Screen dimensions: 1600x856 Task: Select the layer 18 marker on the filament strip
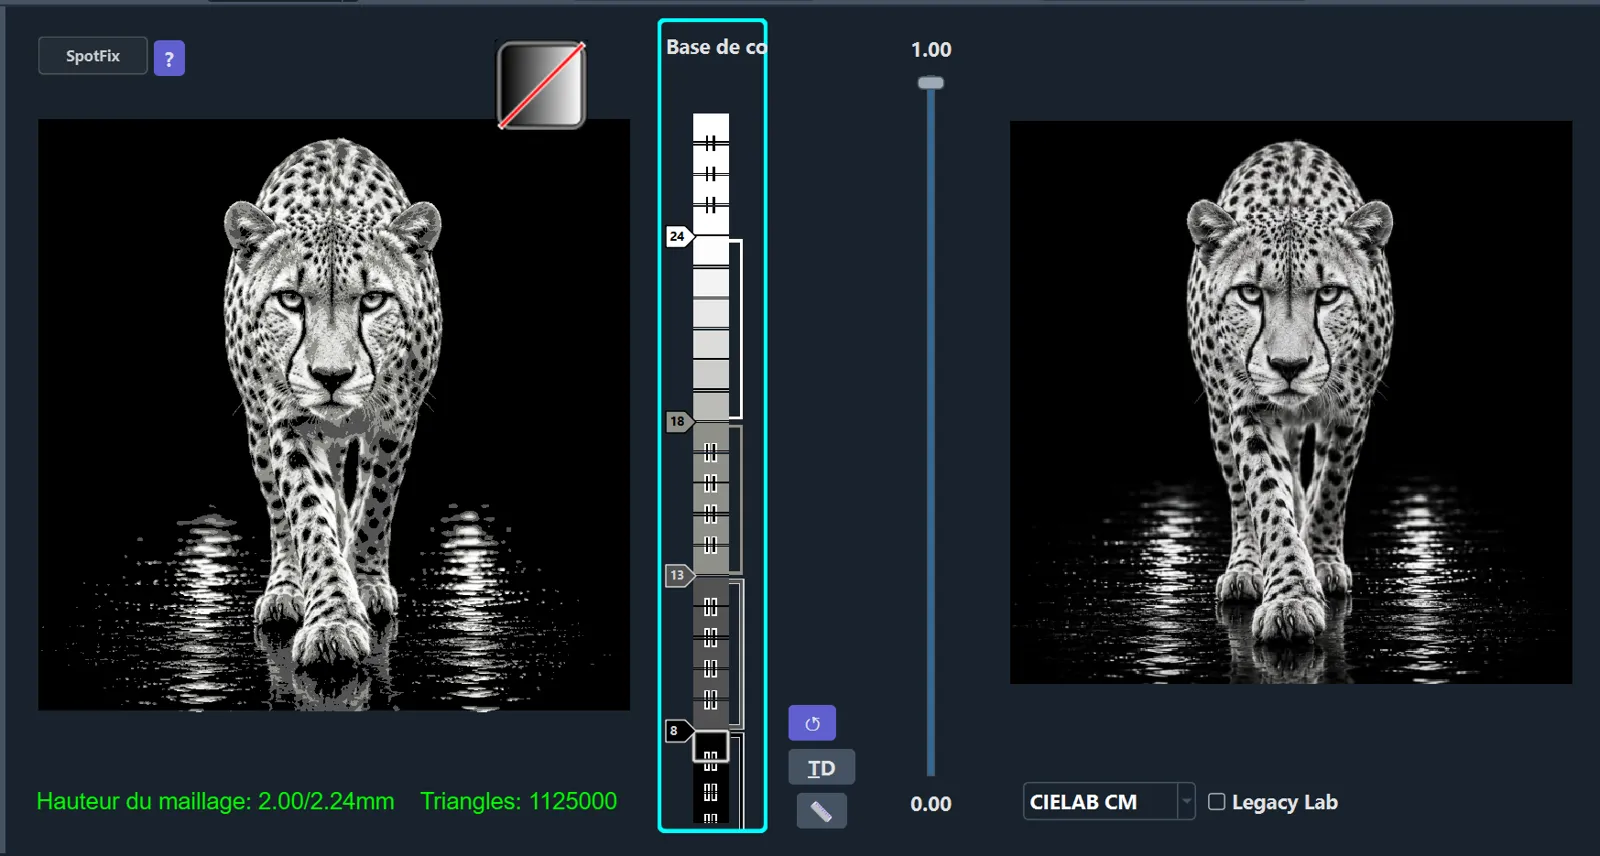click(x=679, y=421)
